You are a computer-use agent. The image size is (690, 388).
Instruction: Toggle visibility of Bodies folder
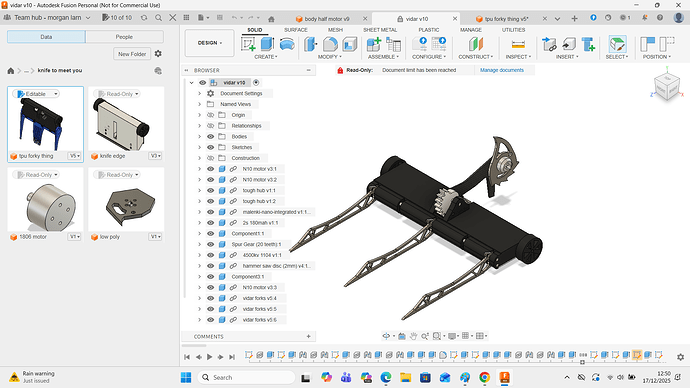tap(210, 136)
